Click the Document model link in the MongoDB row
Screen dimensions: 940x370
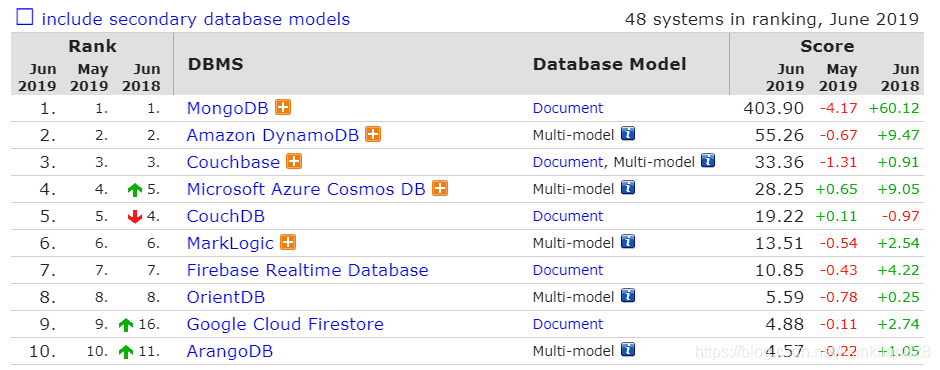pyautogui.click(x=568, y=109)
